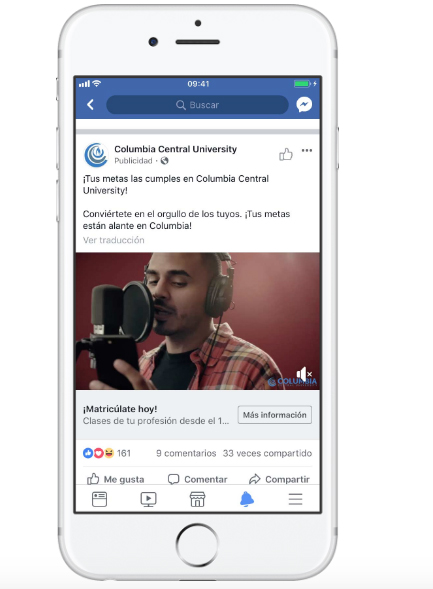Open the post options three-dot menu
Screen dimensions: 433x589
(x=307, y=150)
